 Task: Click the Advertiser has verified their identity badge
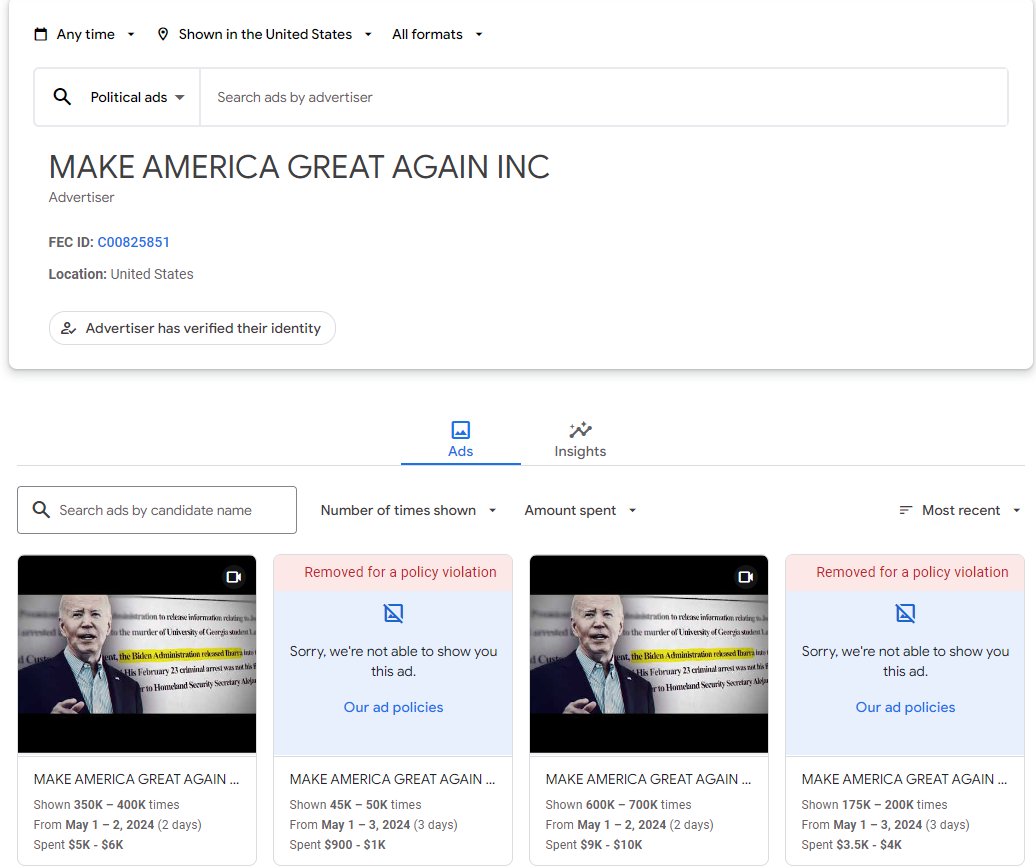pos(191,327)
